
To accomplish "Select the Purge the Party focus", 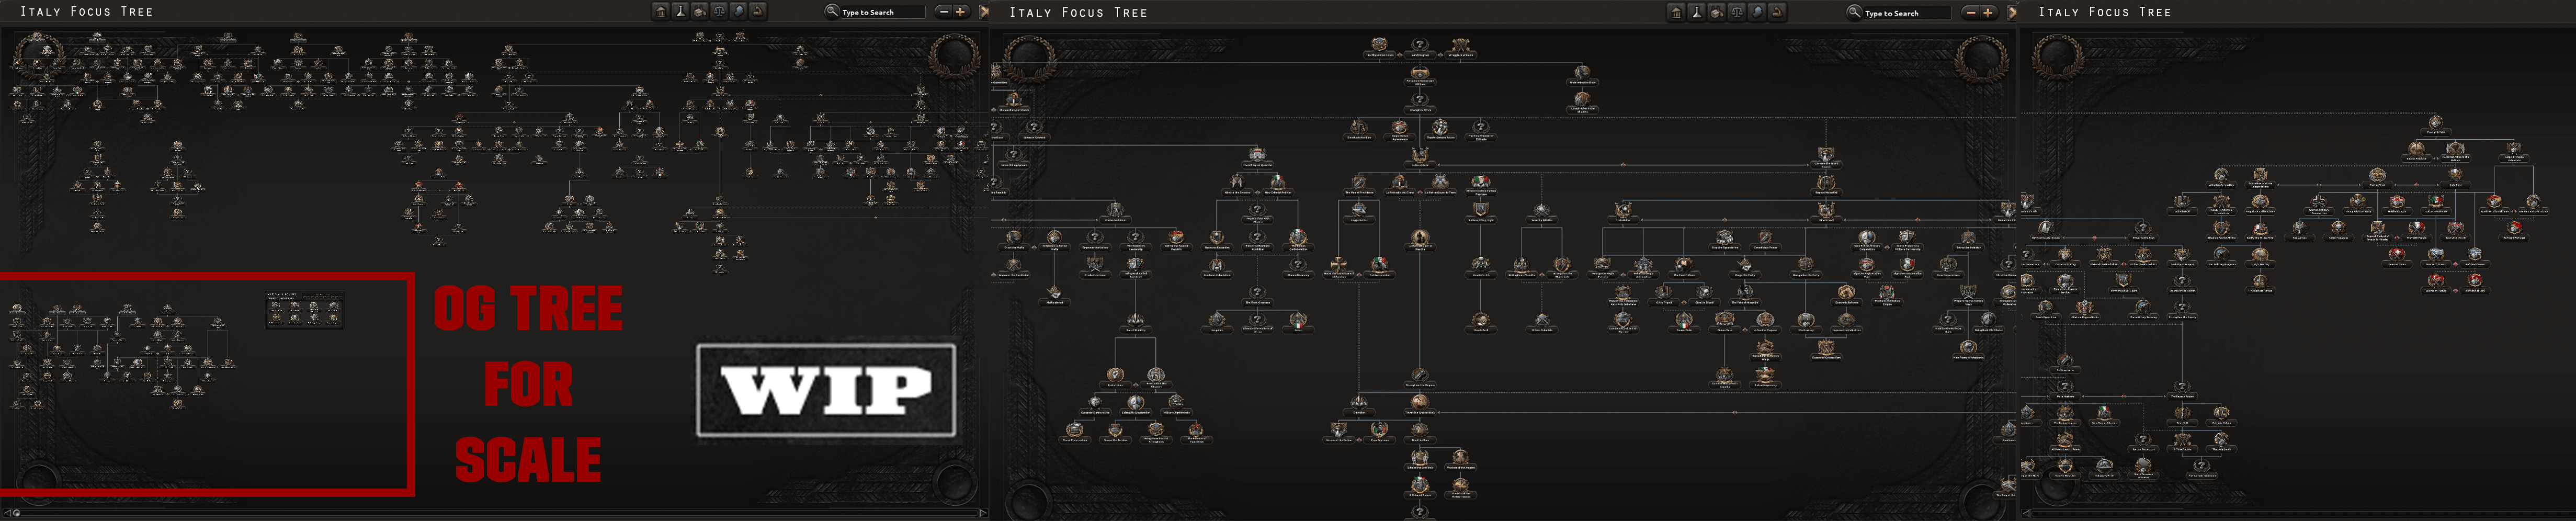I will point(1745,268).
